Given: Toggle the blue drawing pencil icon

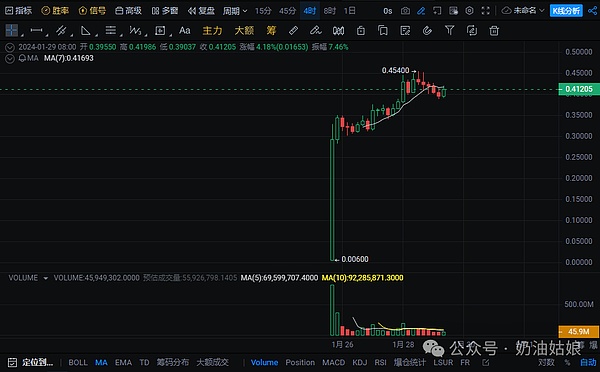Looking at the screenshot, I should (x=421, y=11).
